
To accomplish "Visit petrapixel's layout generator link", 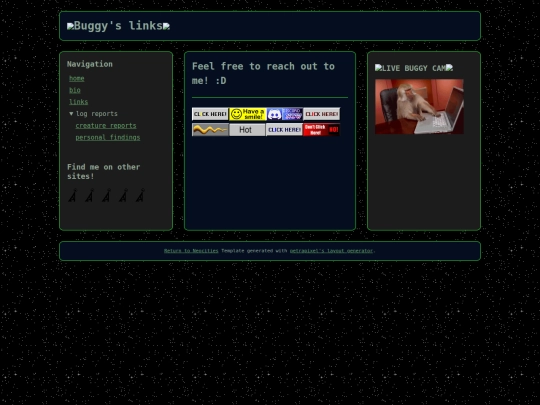I will [331, 251].
